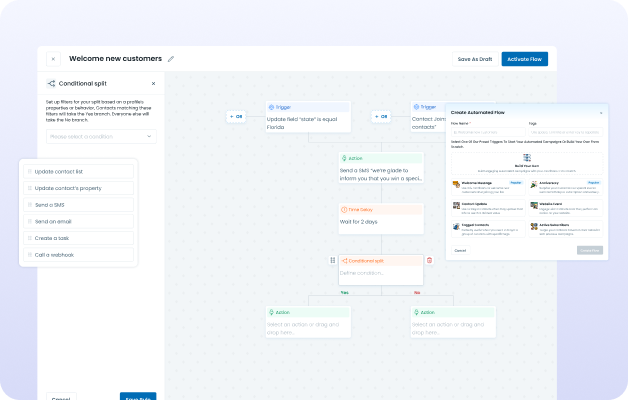Image resolution: width=628 pixels, height=400 pixels.
Task: Choose 'Send a SMS' action option
Action: (78, 205)
